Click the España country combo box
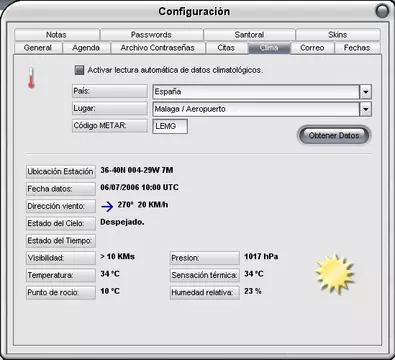 tap(262, 92)
